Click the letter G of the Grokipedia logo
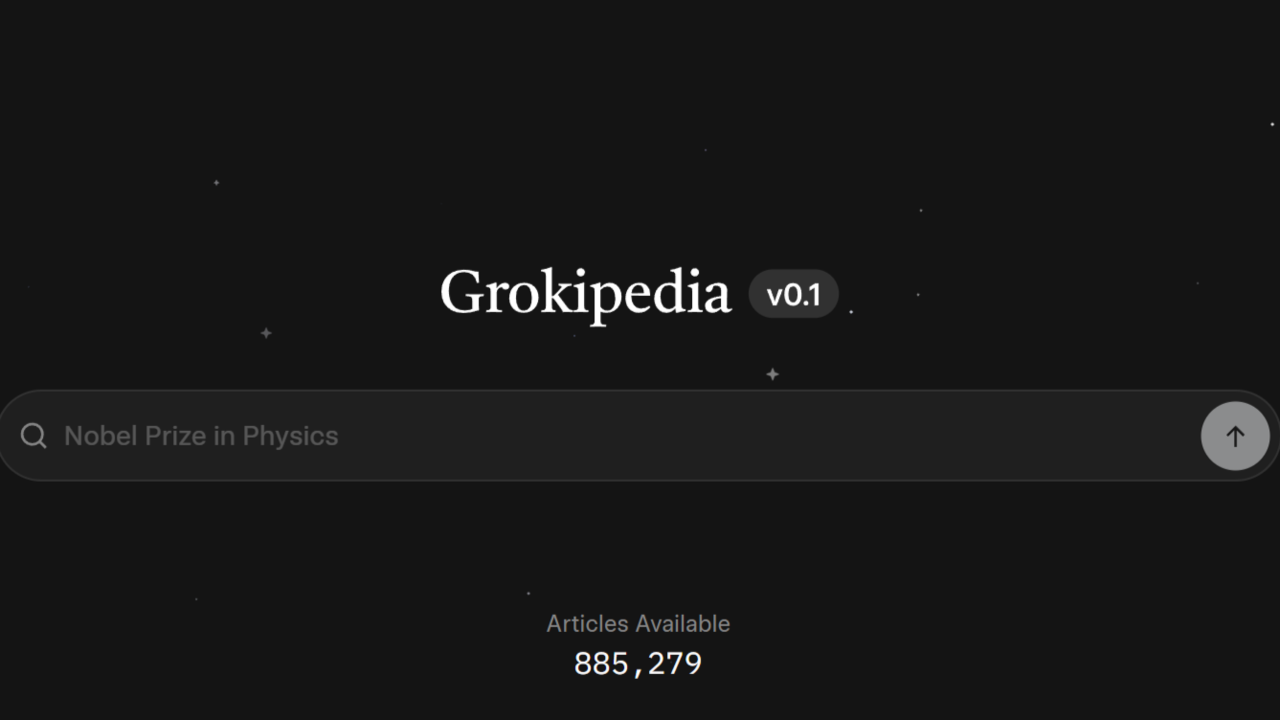This screenshot has width=1280, height=720. pyautogui.click(x=461, y=292)
